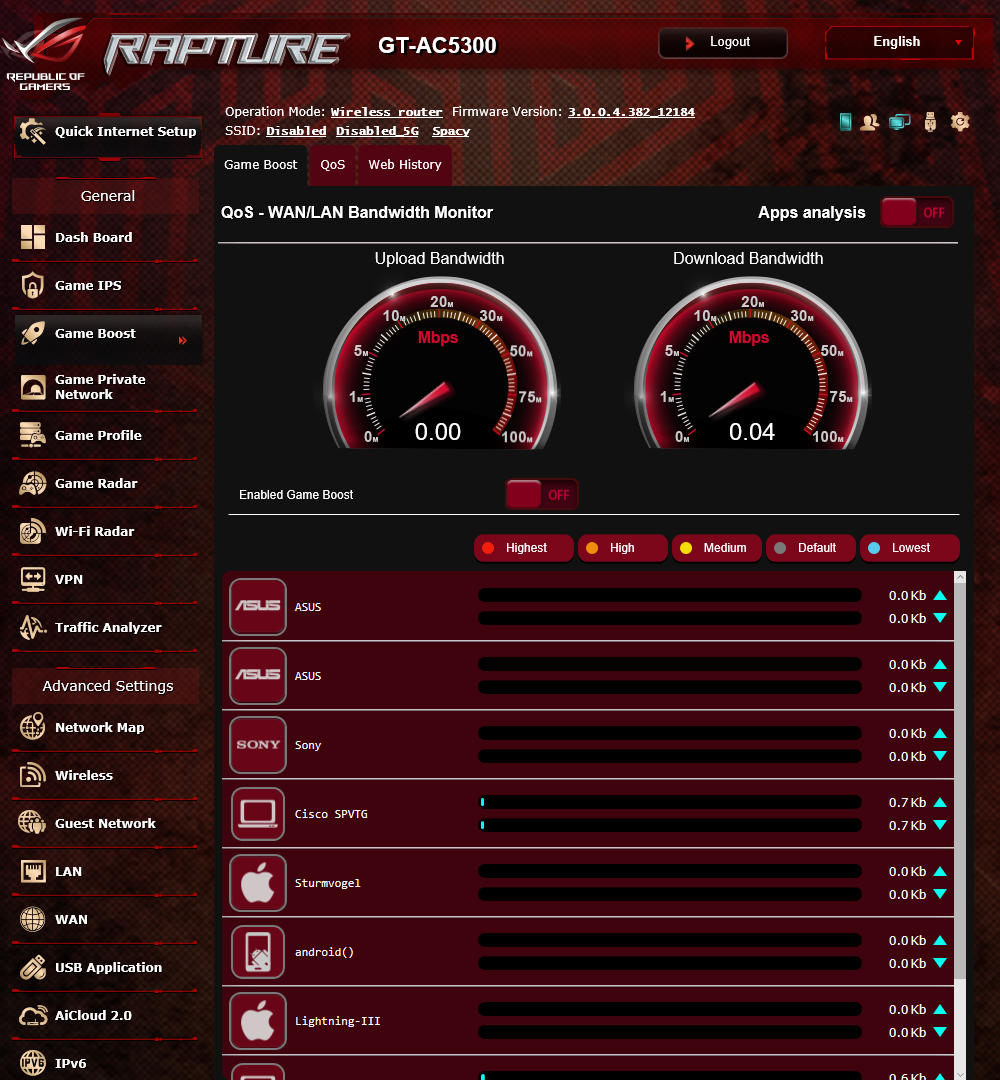
Task: Click the android() phone device icon
Action: coord(258,952)
